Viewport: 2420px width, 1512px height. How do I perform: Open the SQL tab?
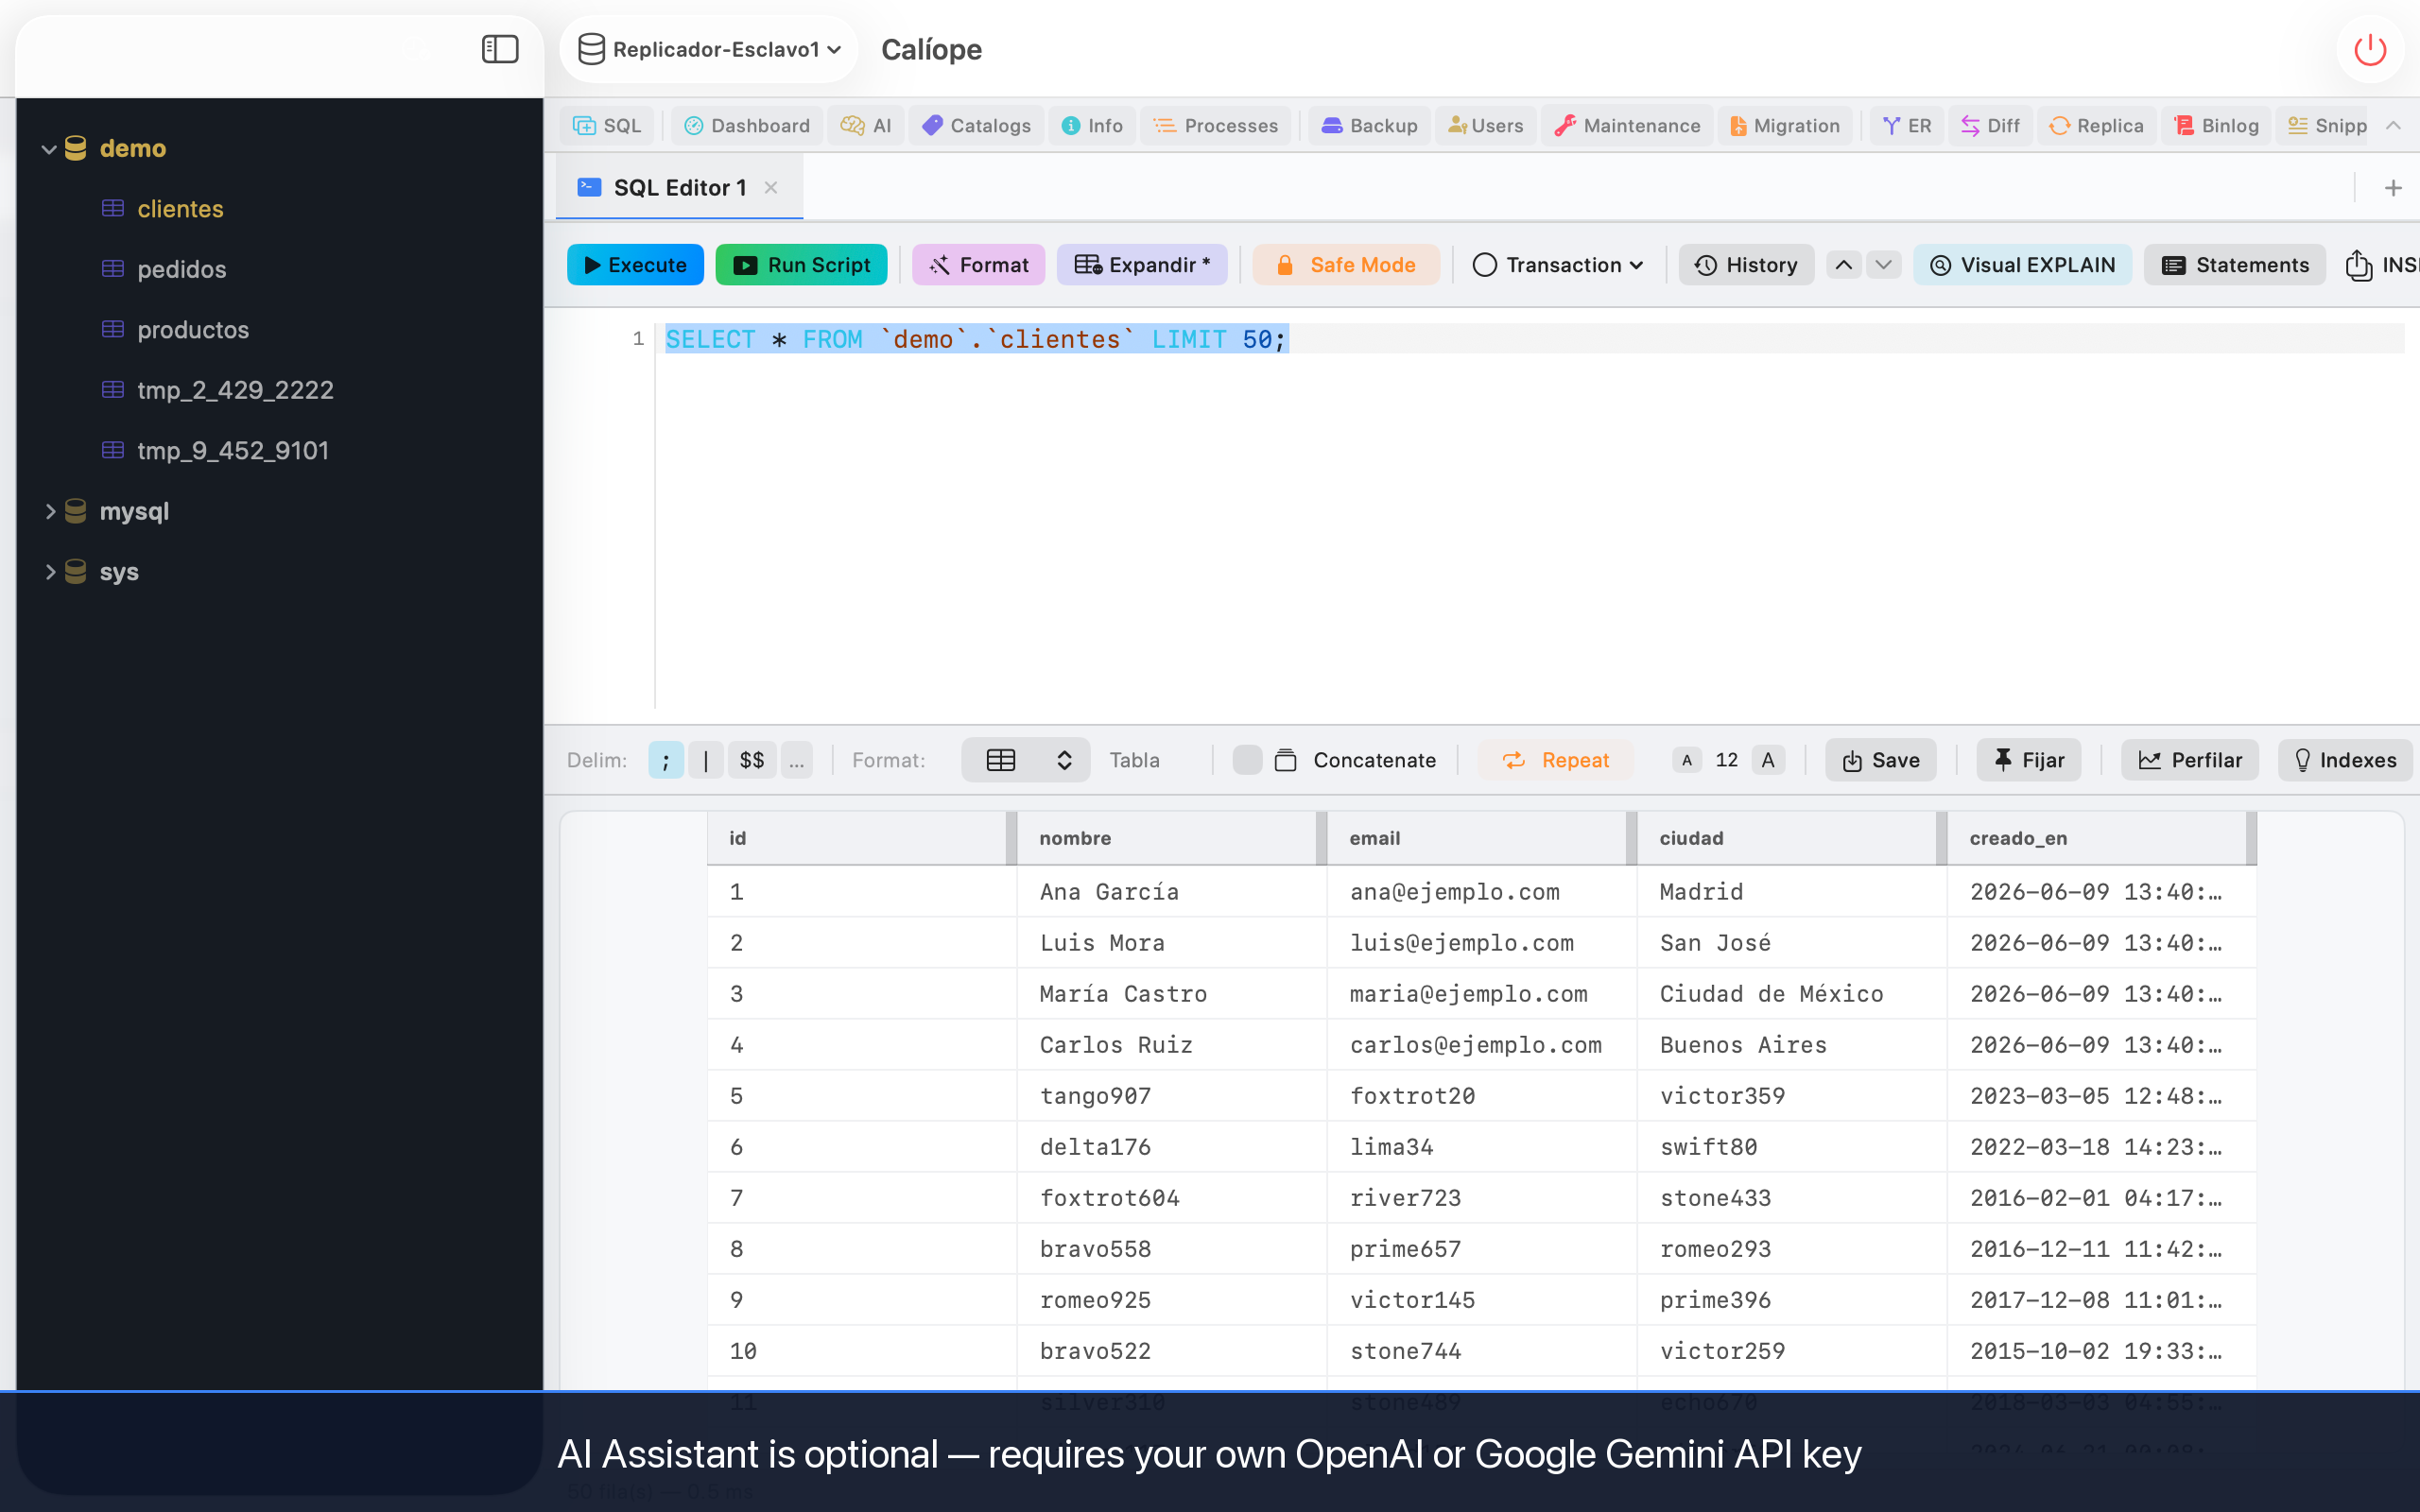click(x=607, y=125)
